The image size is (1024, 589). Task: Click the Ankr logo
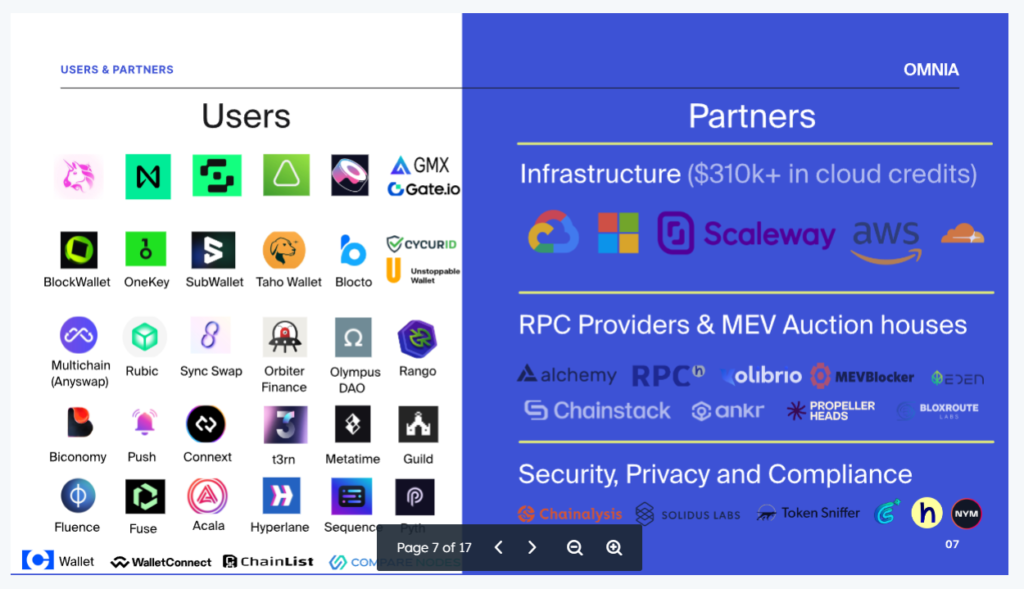[728, 411]
